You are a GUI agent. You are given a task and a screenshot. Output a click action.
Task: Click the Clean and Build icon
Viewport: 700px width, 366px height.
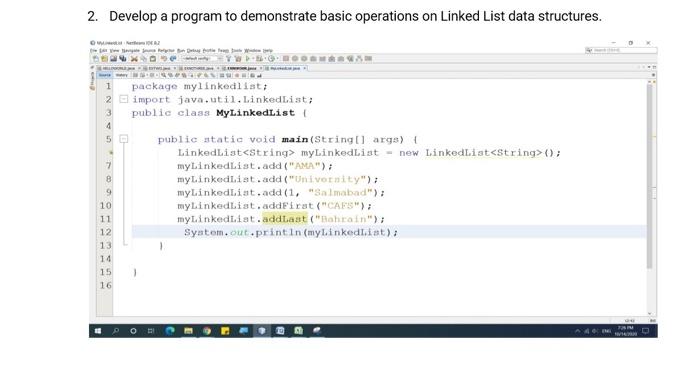click(x=238, y=58)
